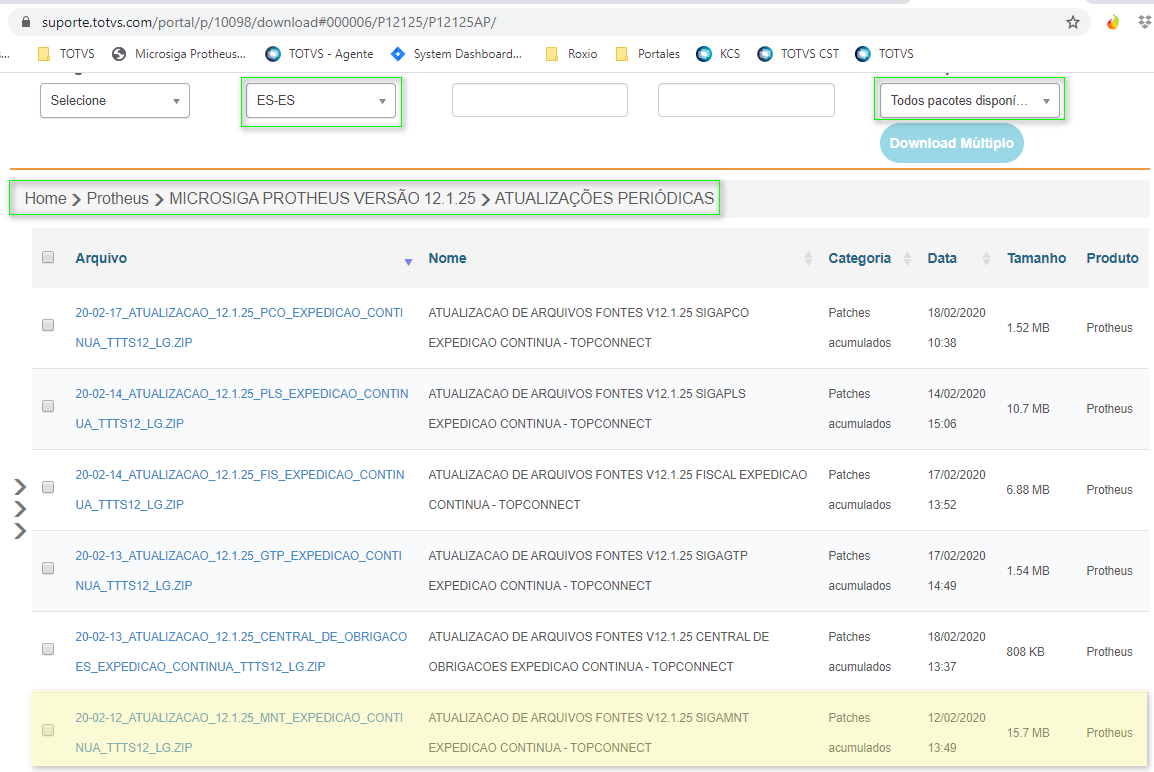Sort table by Categoria column arrows
1154x772 pixels.
click(907, 258)
